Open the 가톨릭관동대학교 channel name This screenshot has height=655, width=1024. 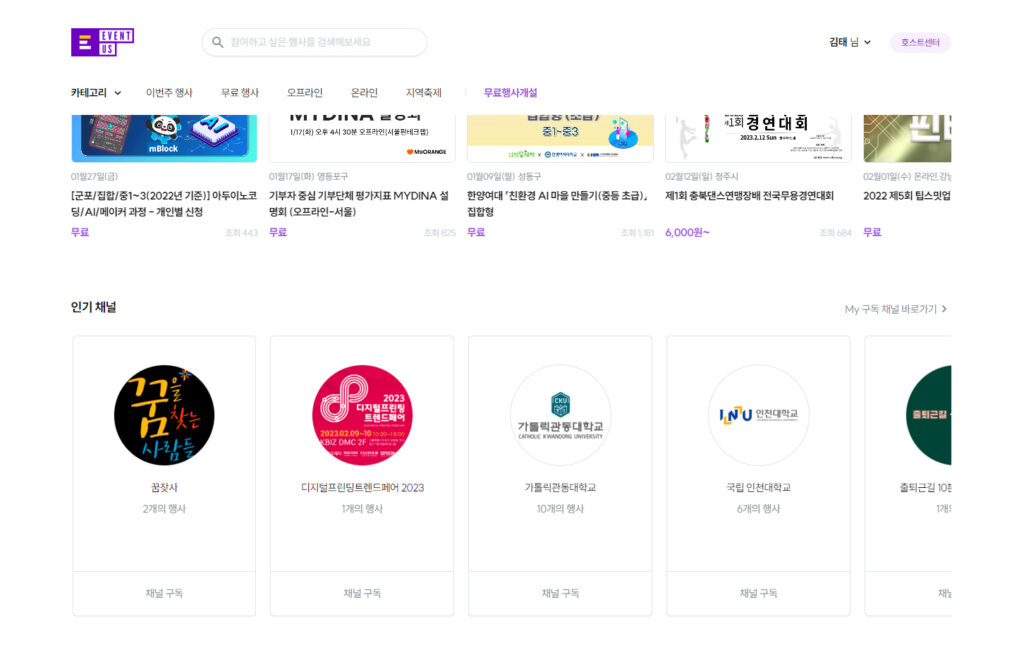click(560, 488)
